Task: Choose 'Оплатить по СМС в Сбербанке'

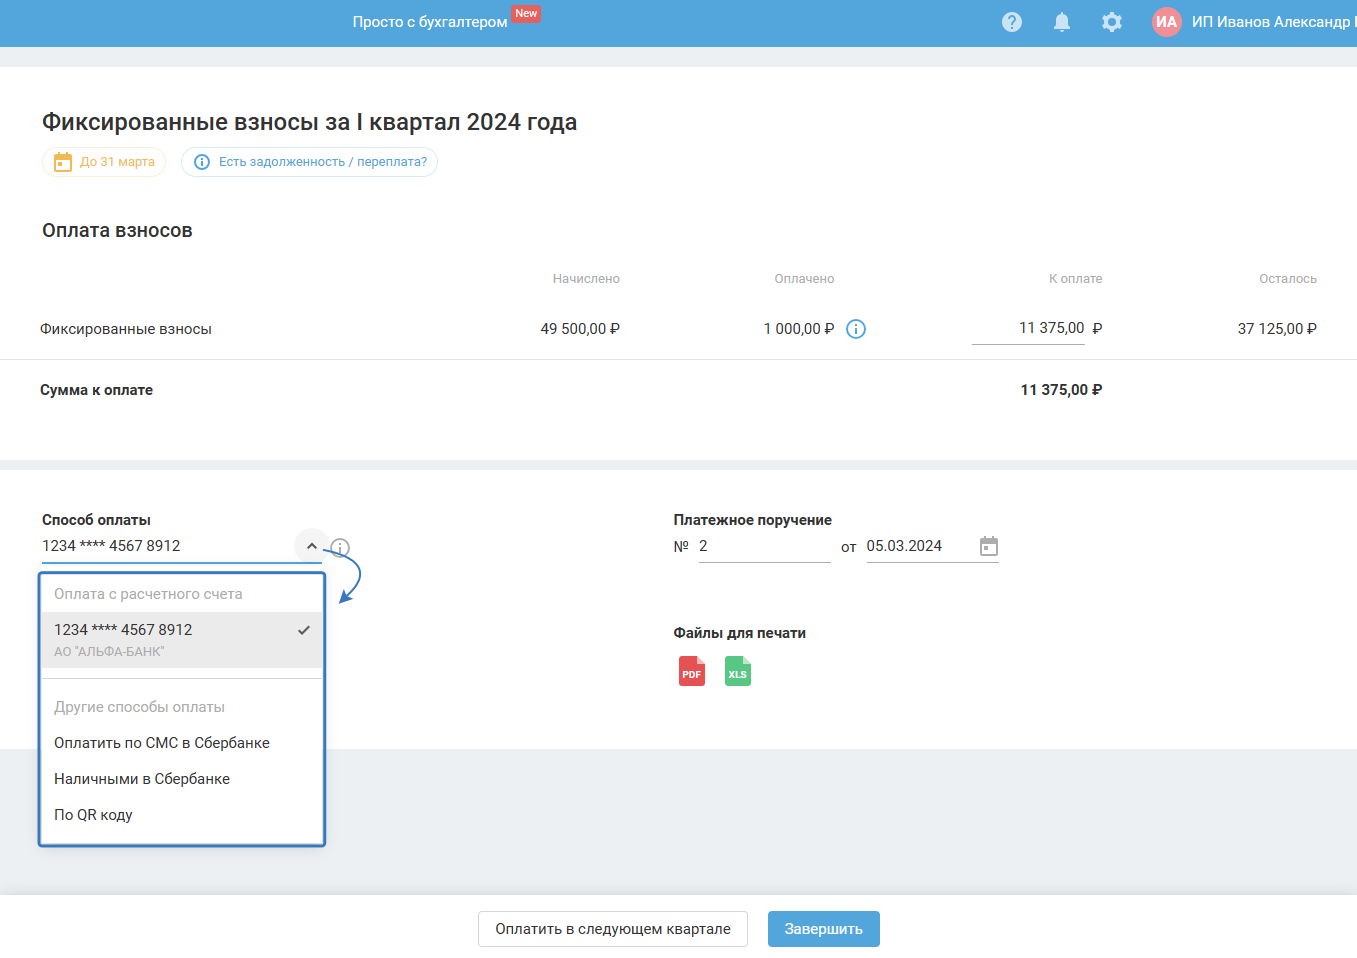Action: 162,743
